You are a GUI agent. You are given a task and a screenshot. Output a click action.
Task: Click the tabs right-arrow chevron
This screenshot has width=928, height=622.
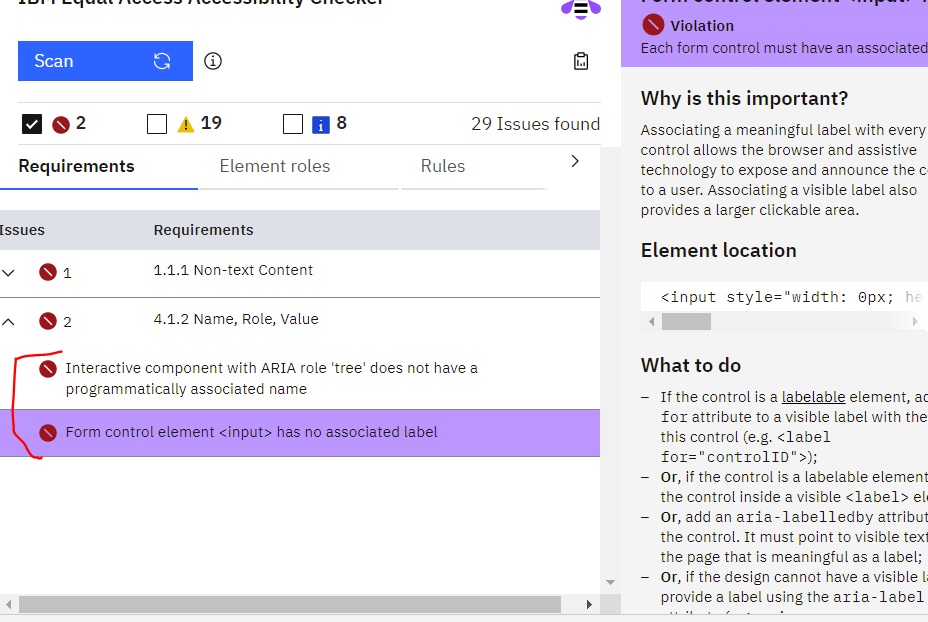point(575,161)
